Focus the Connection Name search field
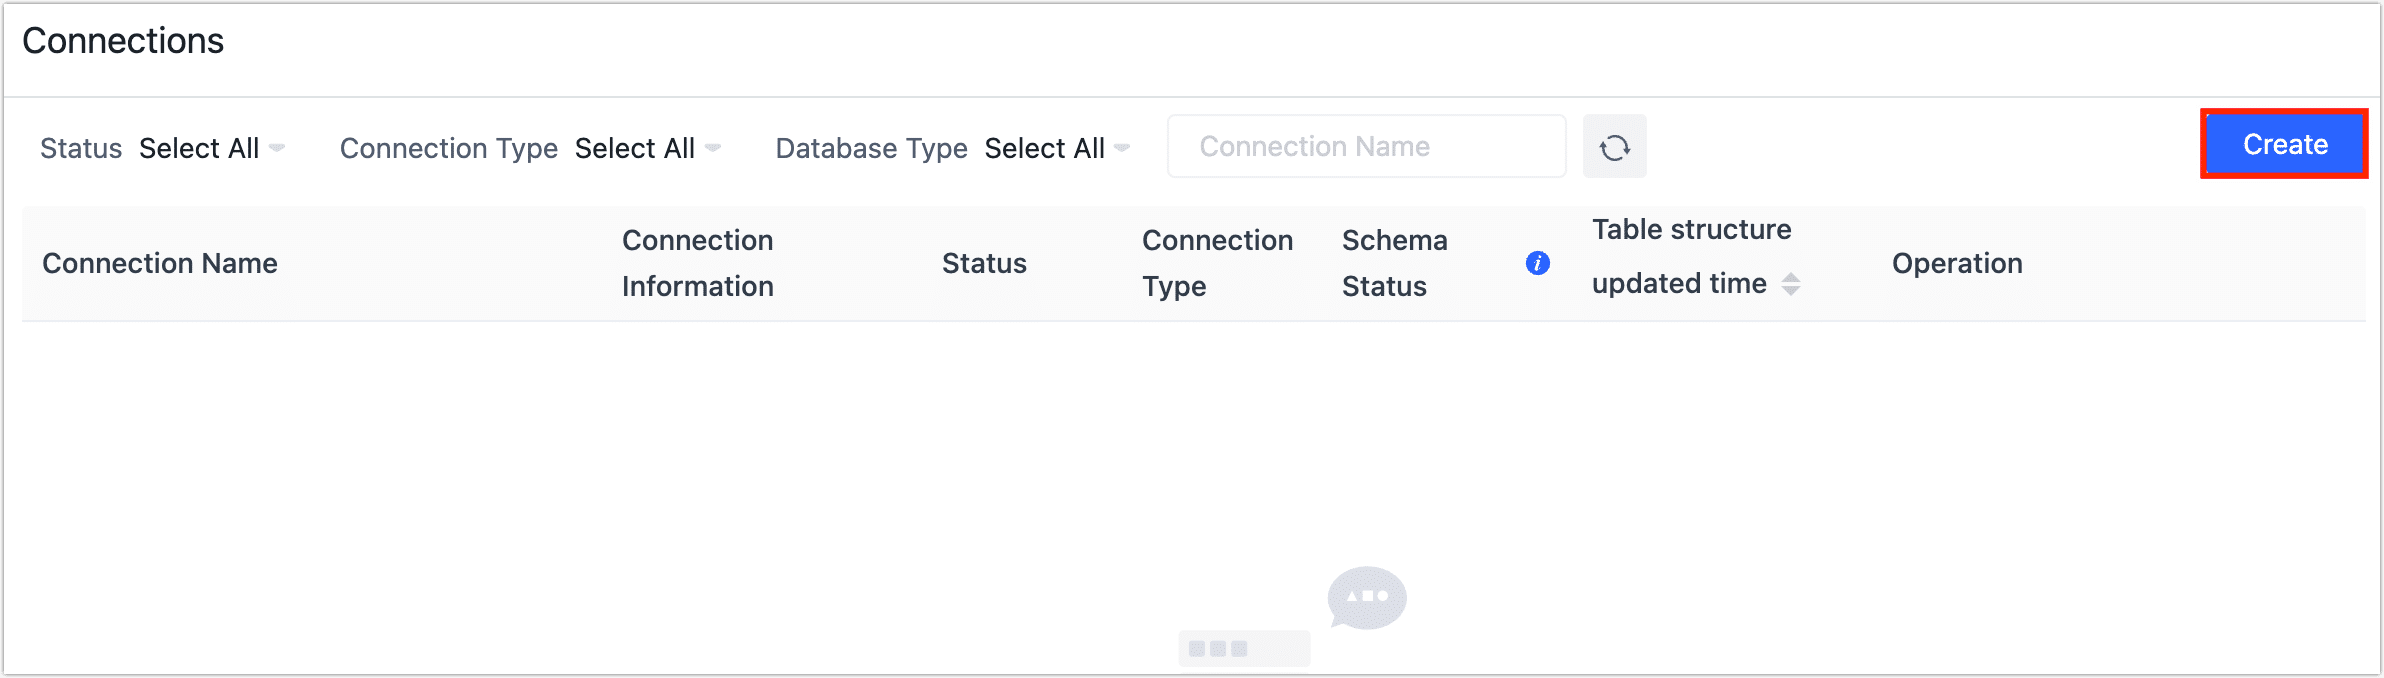 pyautogui.click(x=1365, y=147)
